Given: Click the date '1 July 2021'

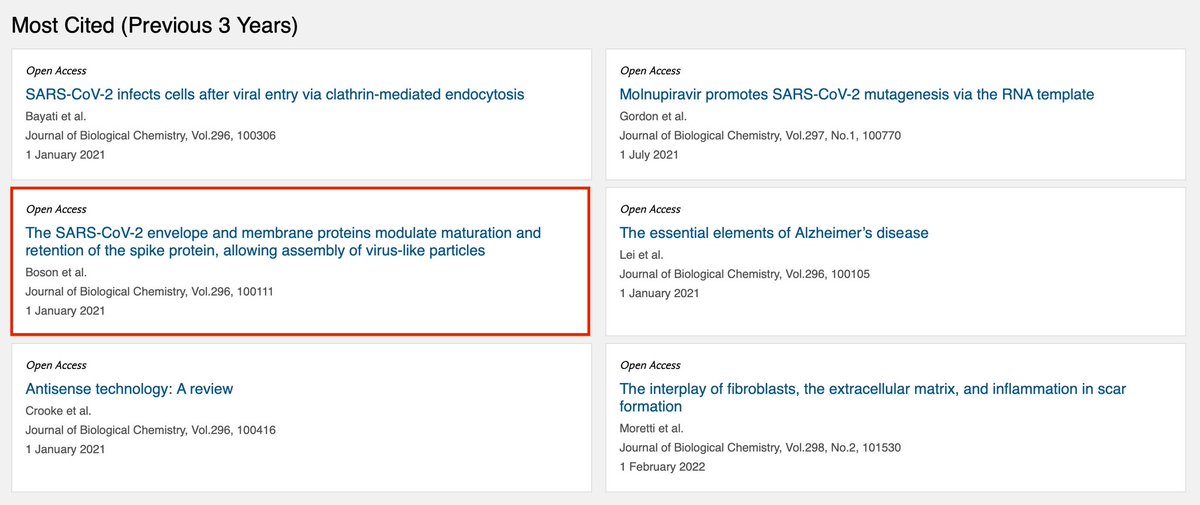Looking at the screenshot, I should [649, 154].
